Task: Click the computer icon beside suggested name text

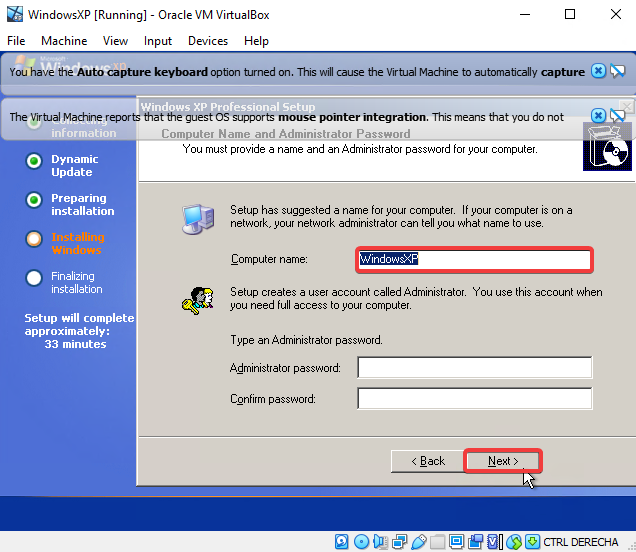Action: 198,219
